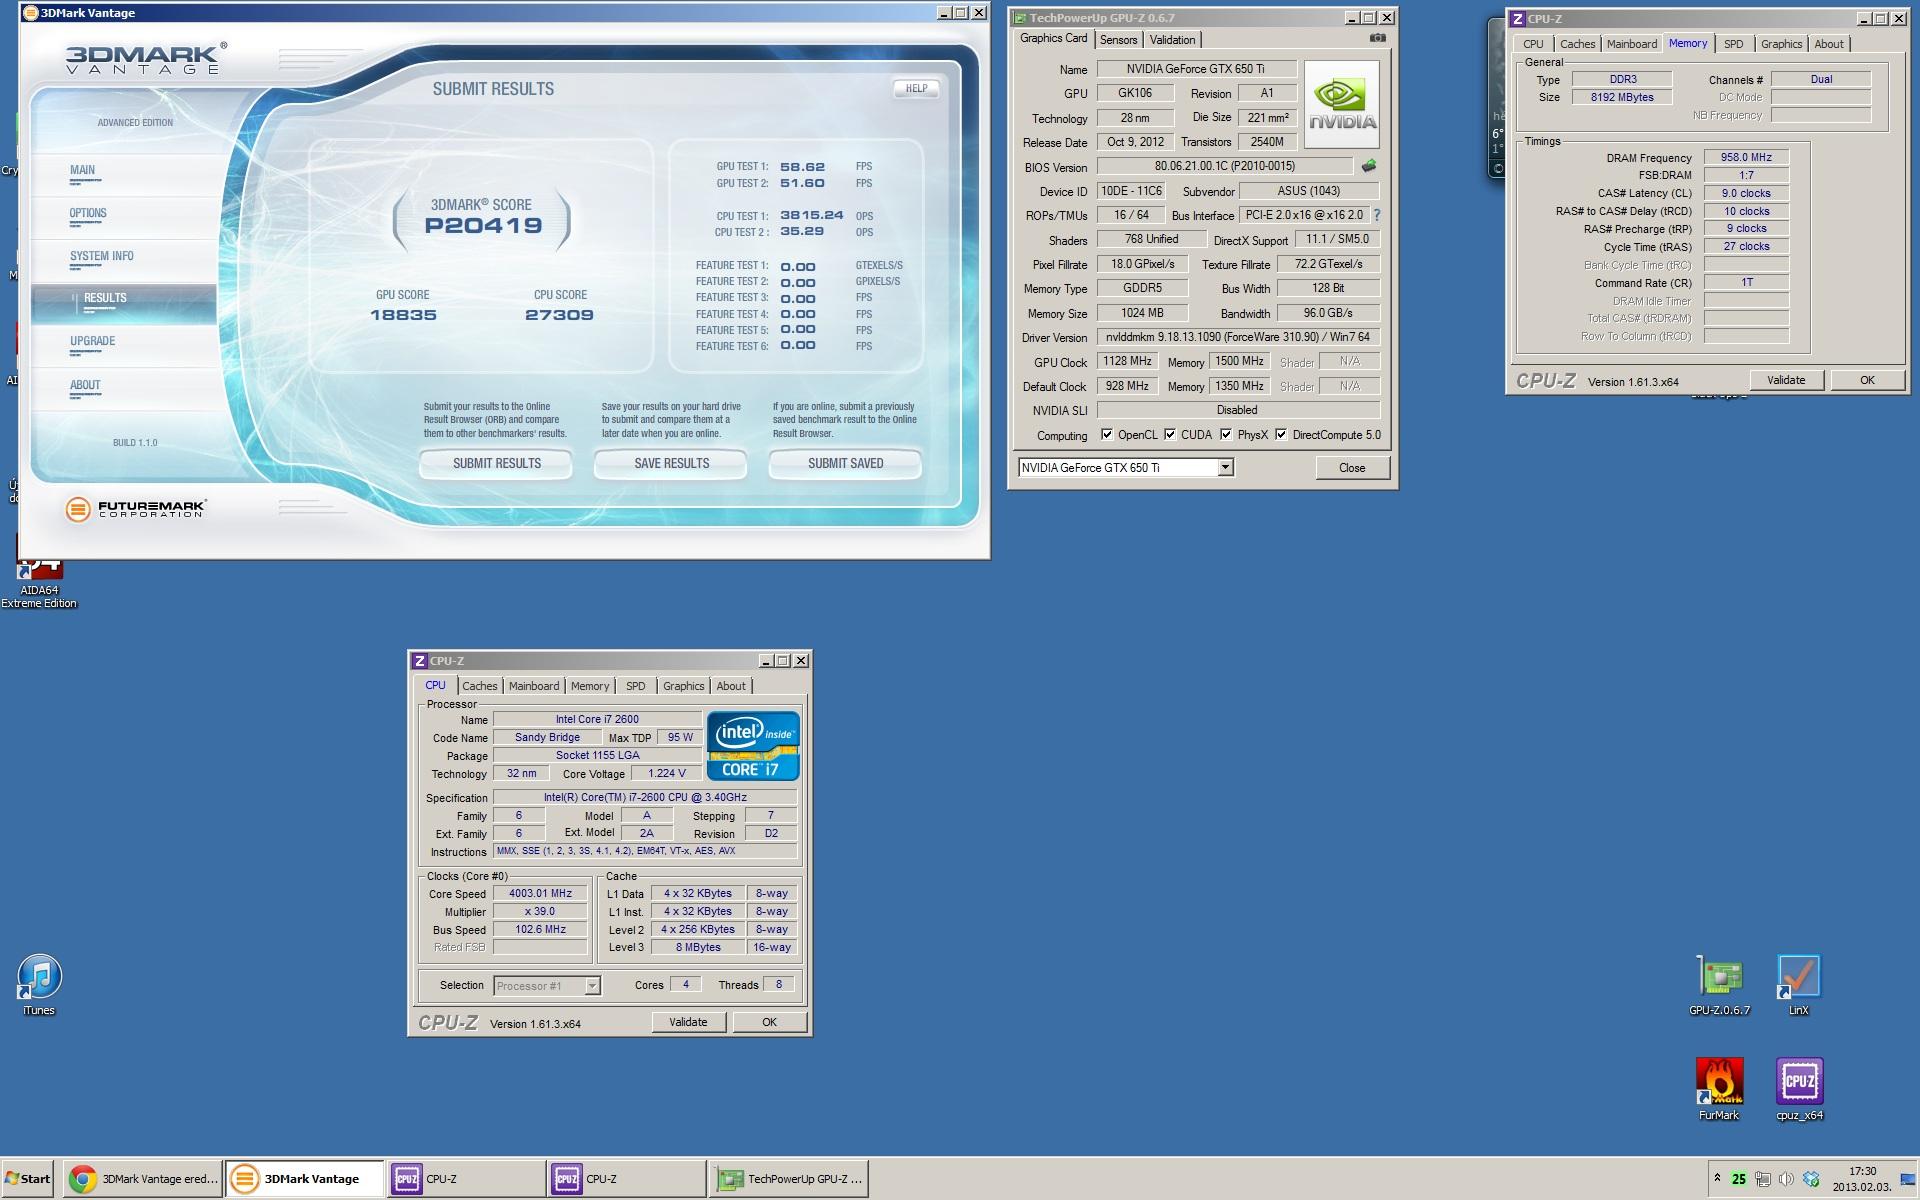Click the Driver Version field in GPU-Z
Screen dimensions: 1920x1200
(x=1238, y=337)
